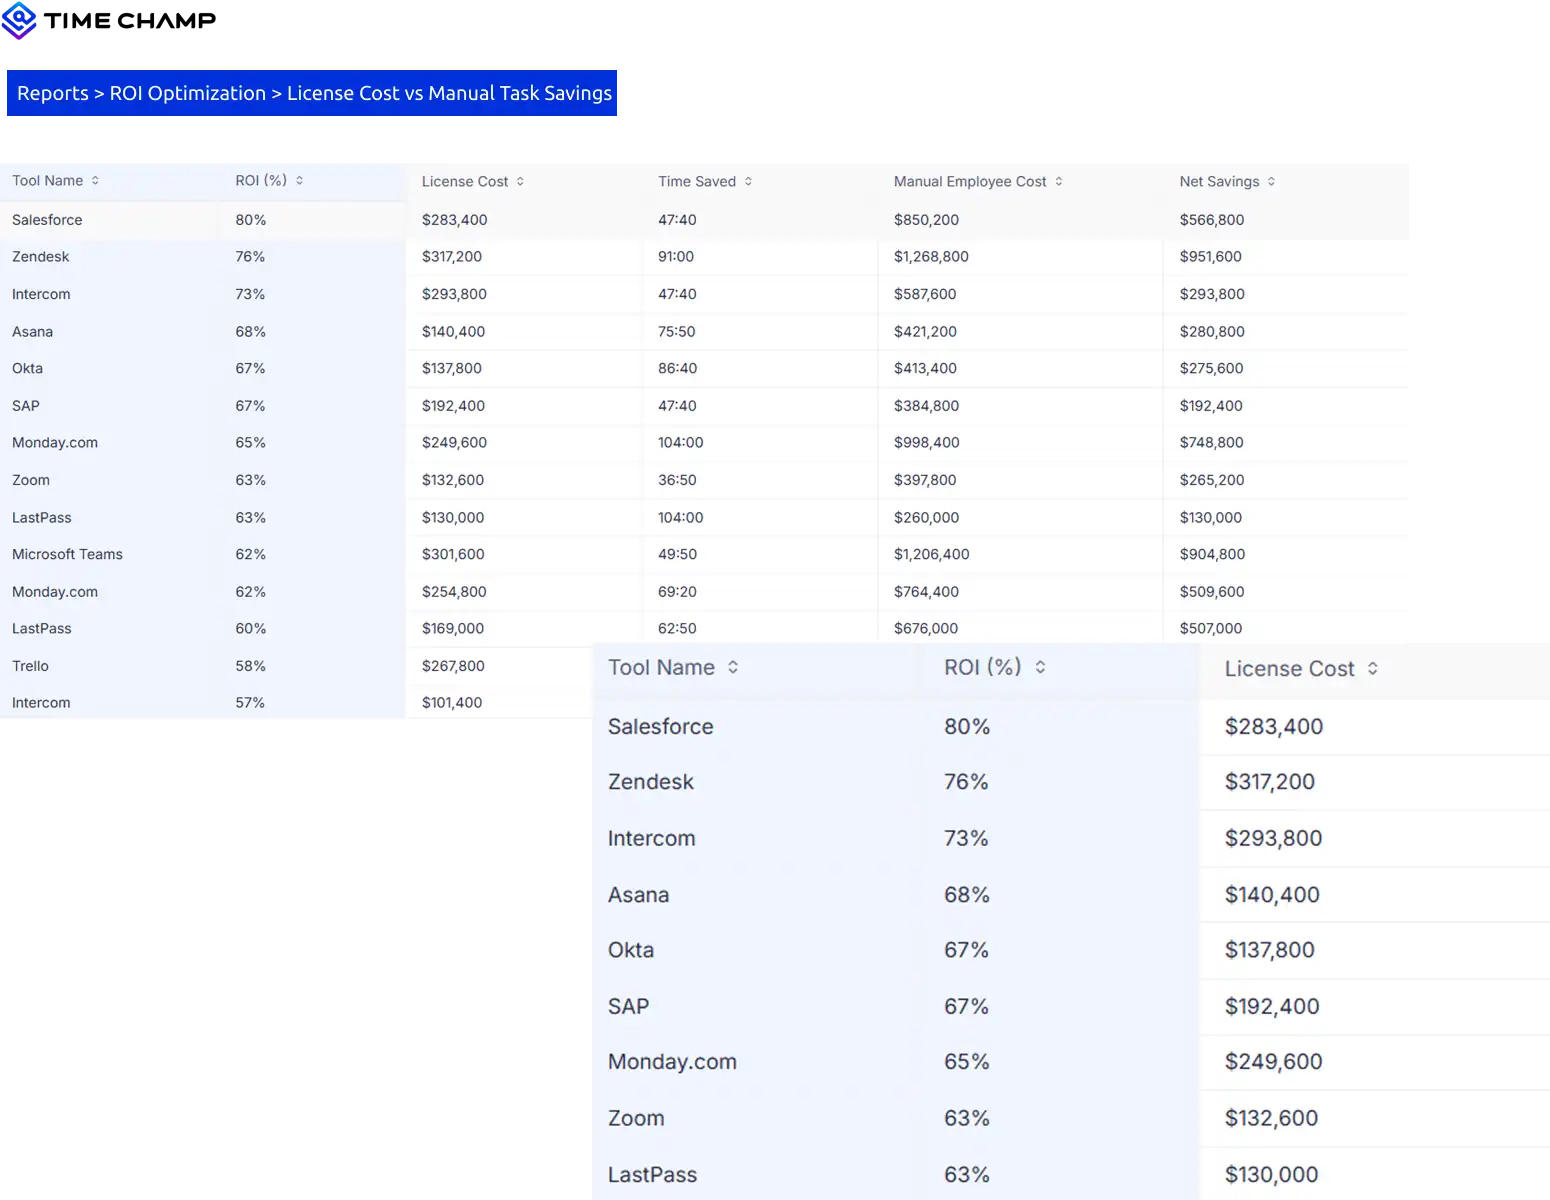
Task: Open the Reports breadcrumb link
Action: coord(53,92)
